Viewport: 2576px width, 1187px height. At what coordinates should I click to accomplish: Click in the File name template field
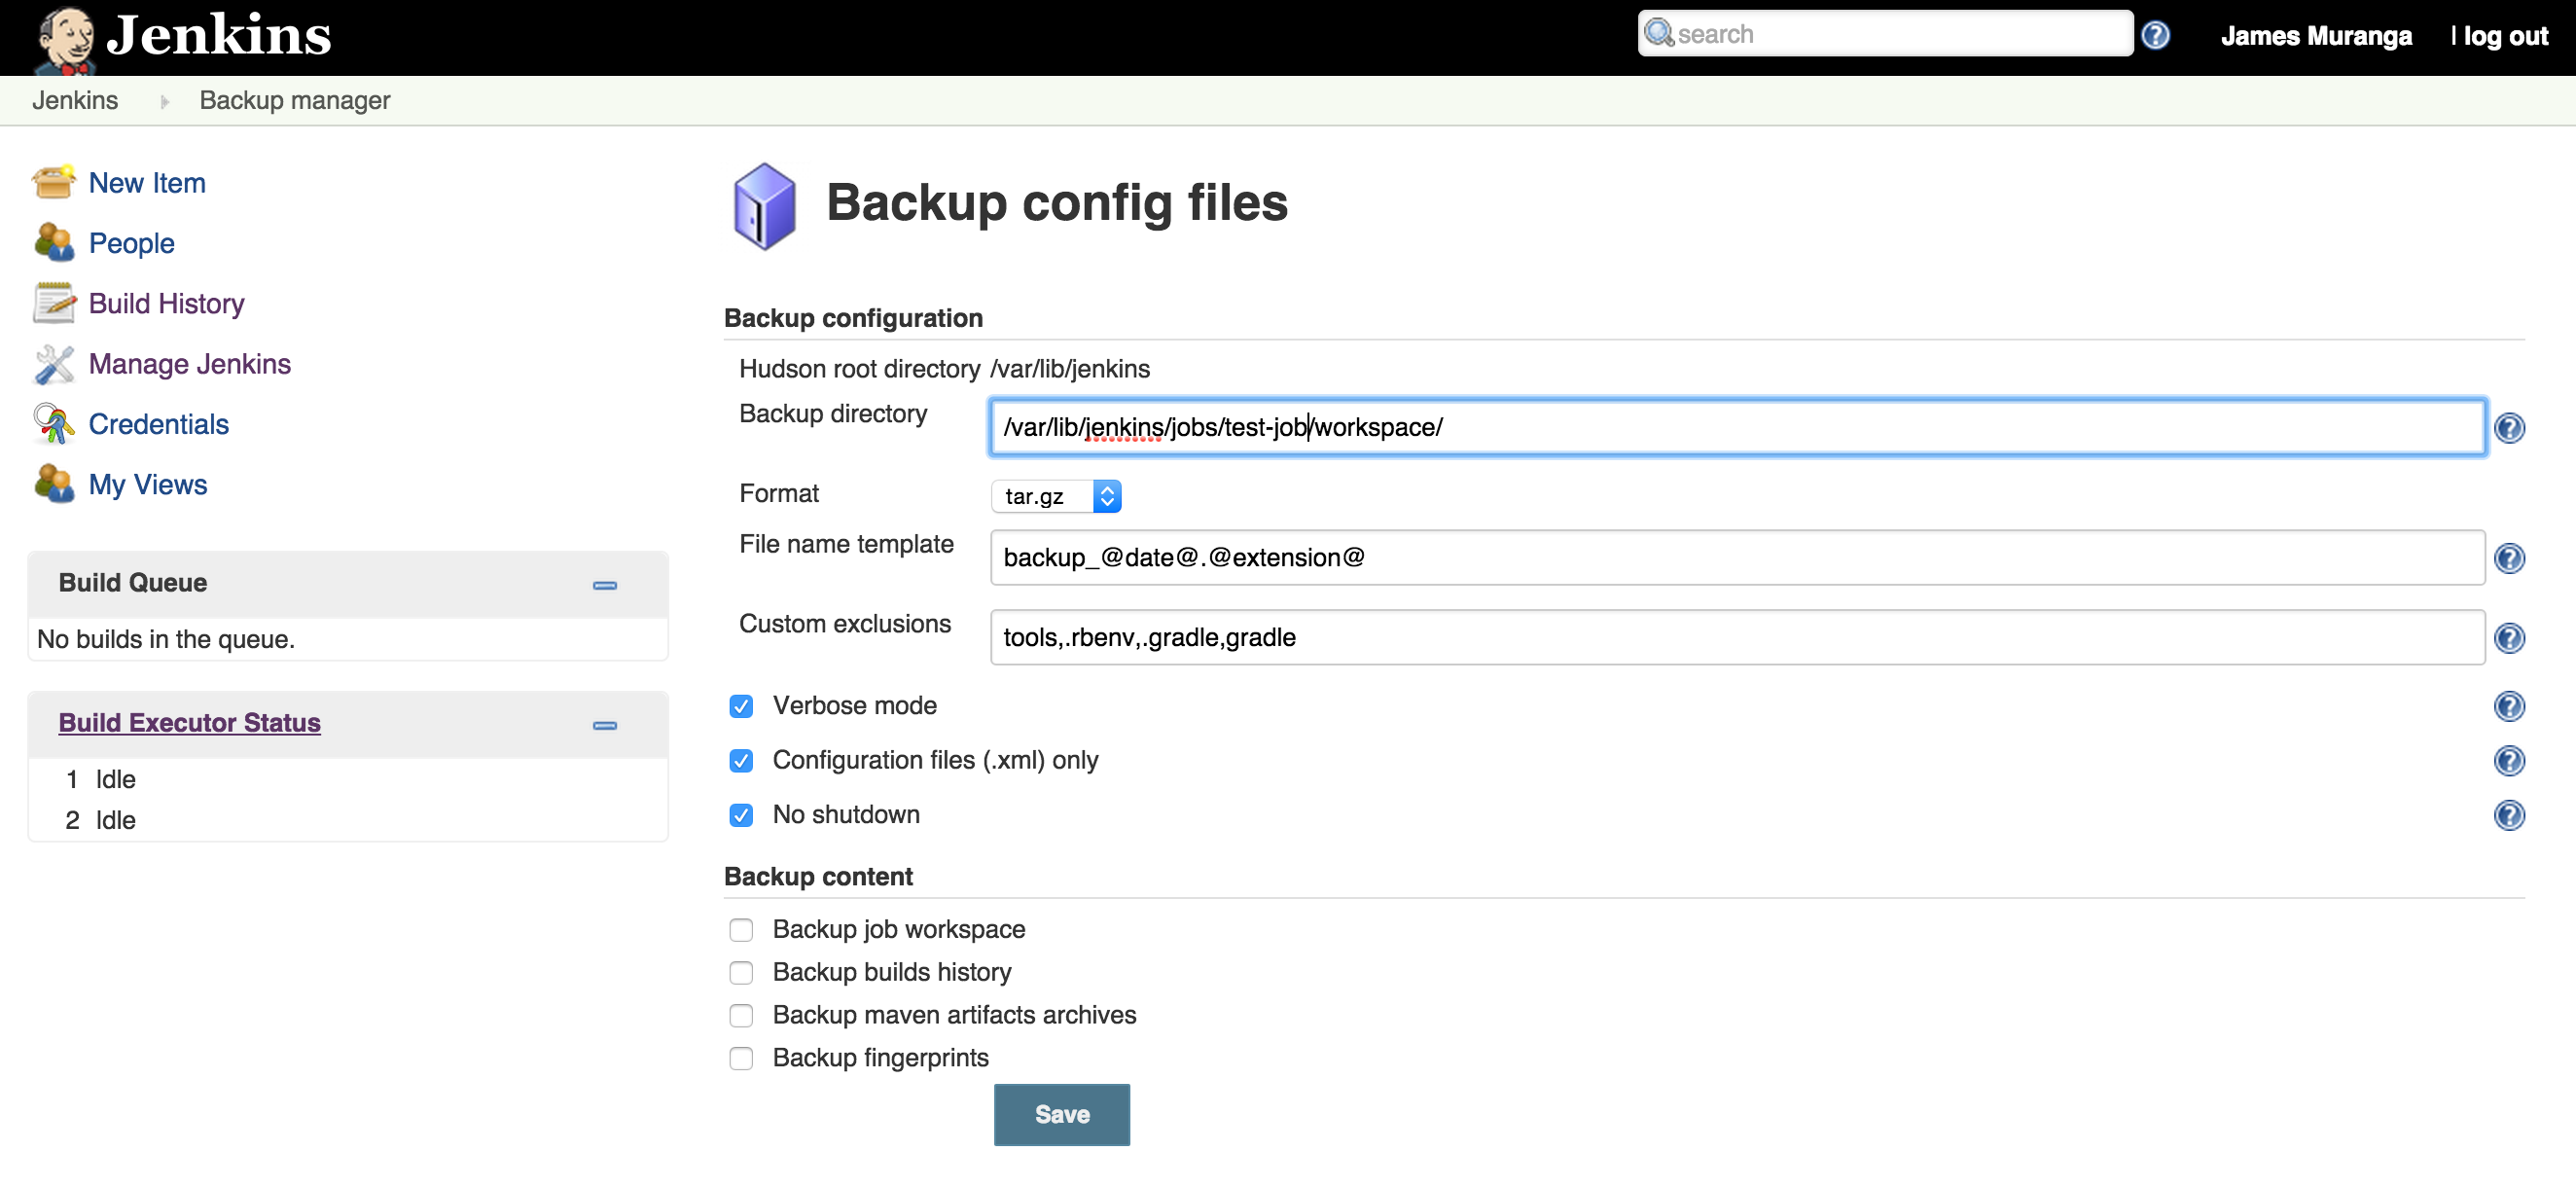1737,558
